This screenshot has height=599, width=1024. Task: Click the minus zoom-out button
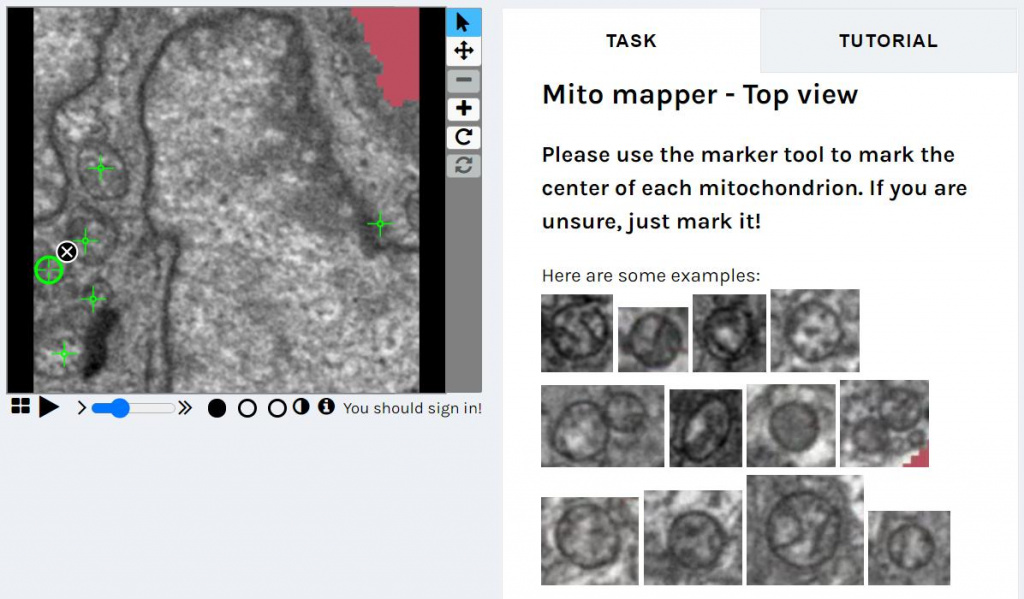(463, 81)
